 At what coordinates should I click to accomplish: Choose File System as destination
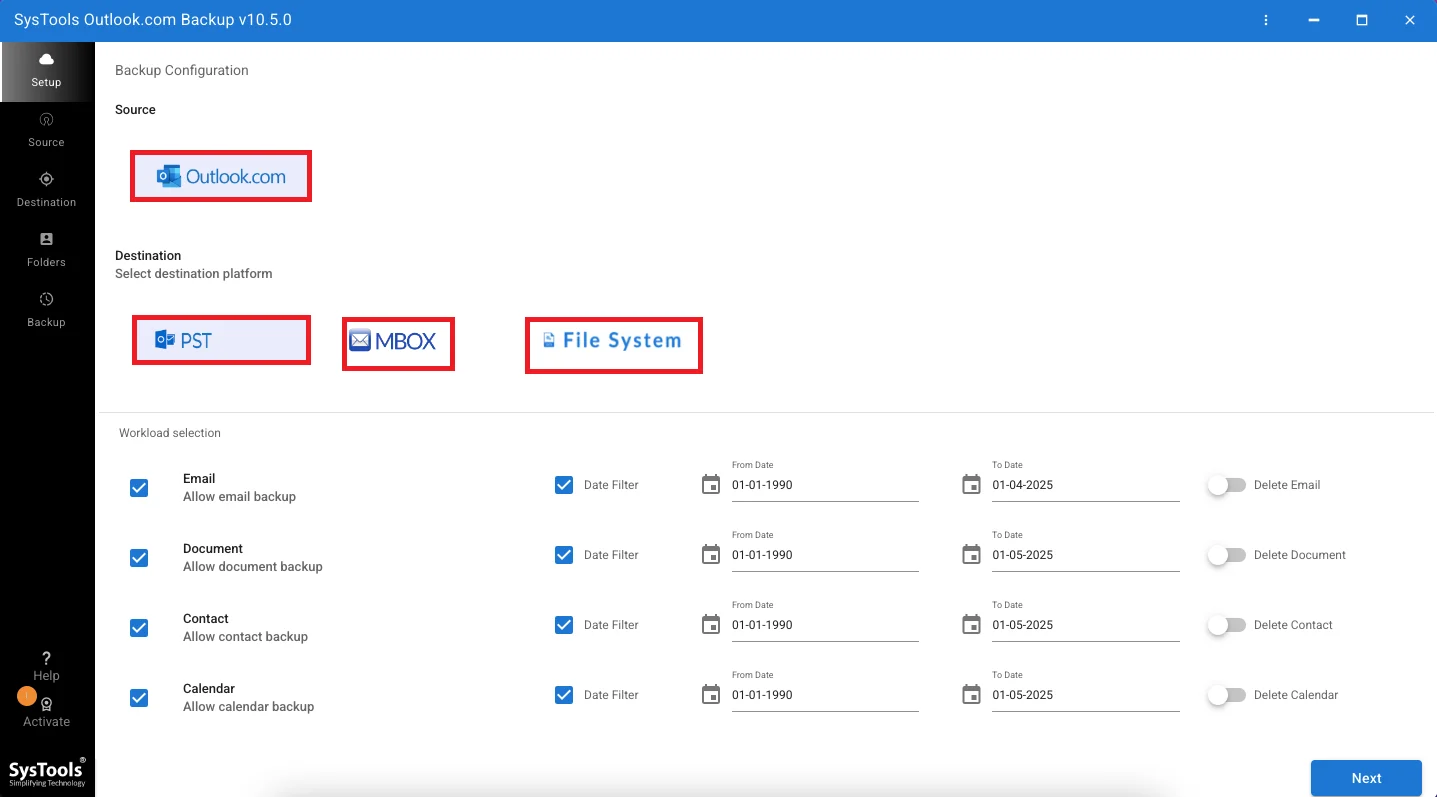click(613, 345)
